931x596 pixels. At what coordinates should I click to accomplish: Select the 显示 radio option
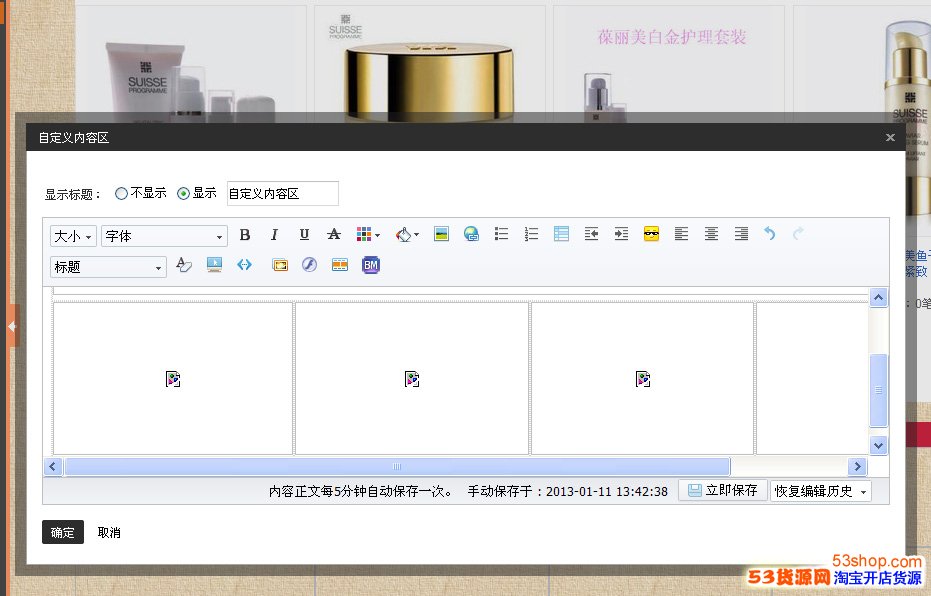183,193
